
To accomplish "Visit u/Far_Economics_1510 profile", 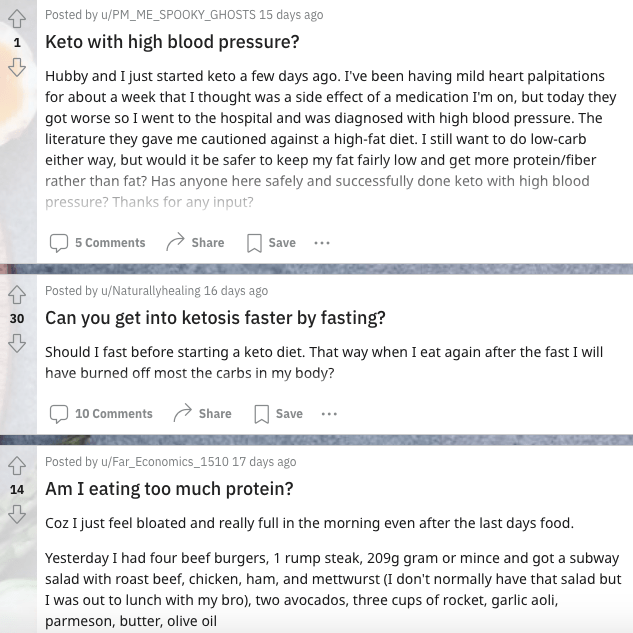I will click(157, 462).
